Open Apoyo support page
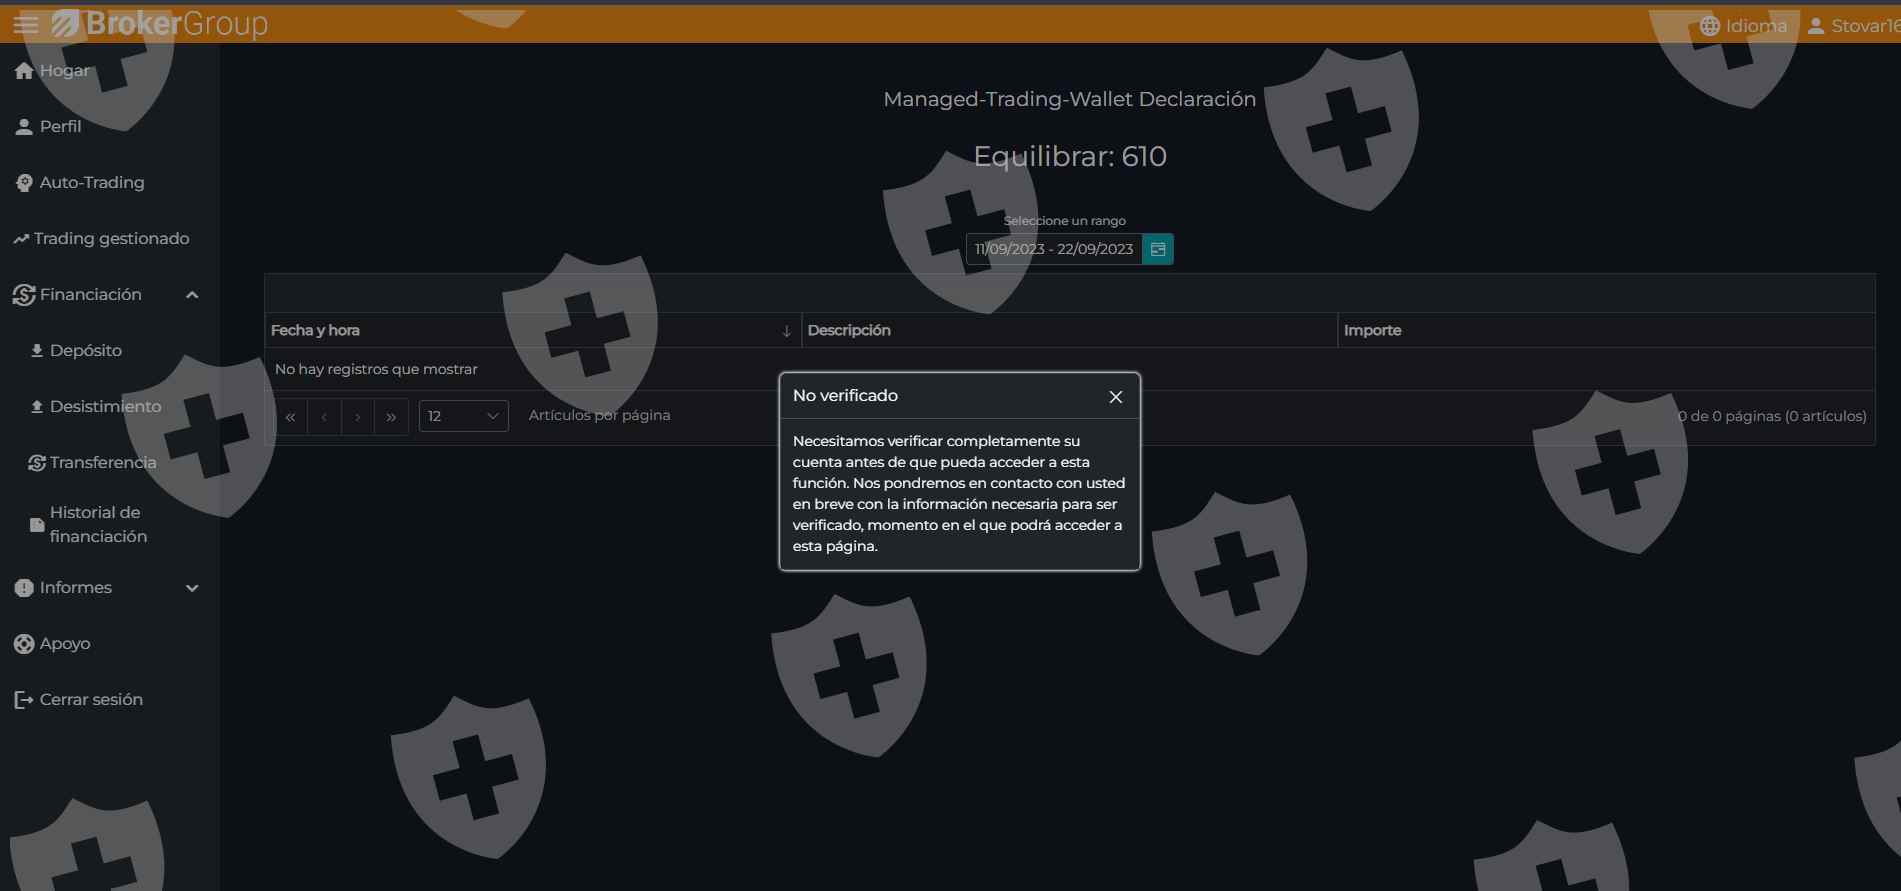1901x891 pixels. tap(64, 644)
